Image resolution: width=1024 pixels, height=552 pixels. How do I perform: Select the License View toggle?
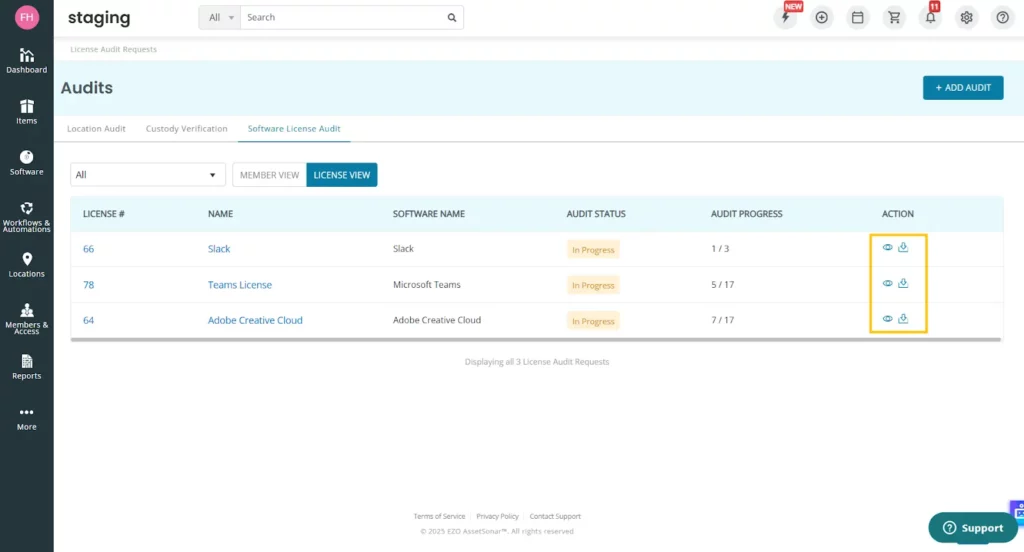[342, 175]
